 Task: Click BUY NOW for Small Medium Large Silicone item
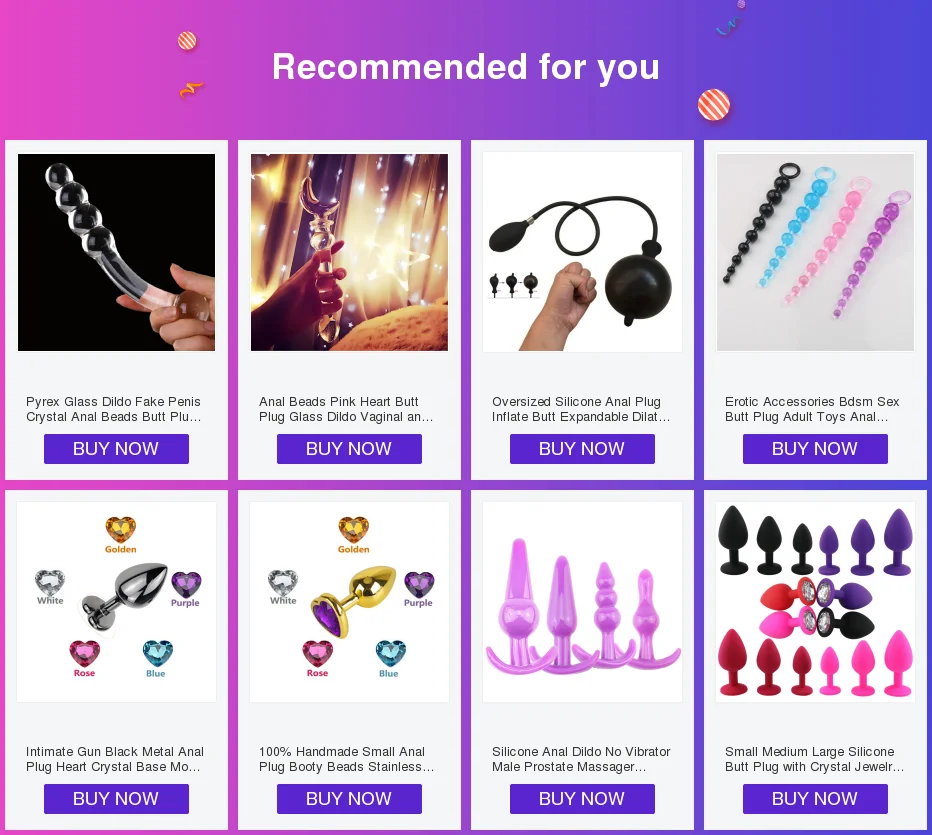pos(815,799)
